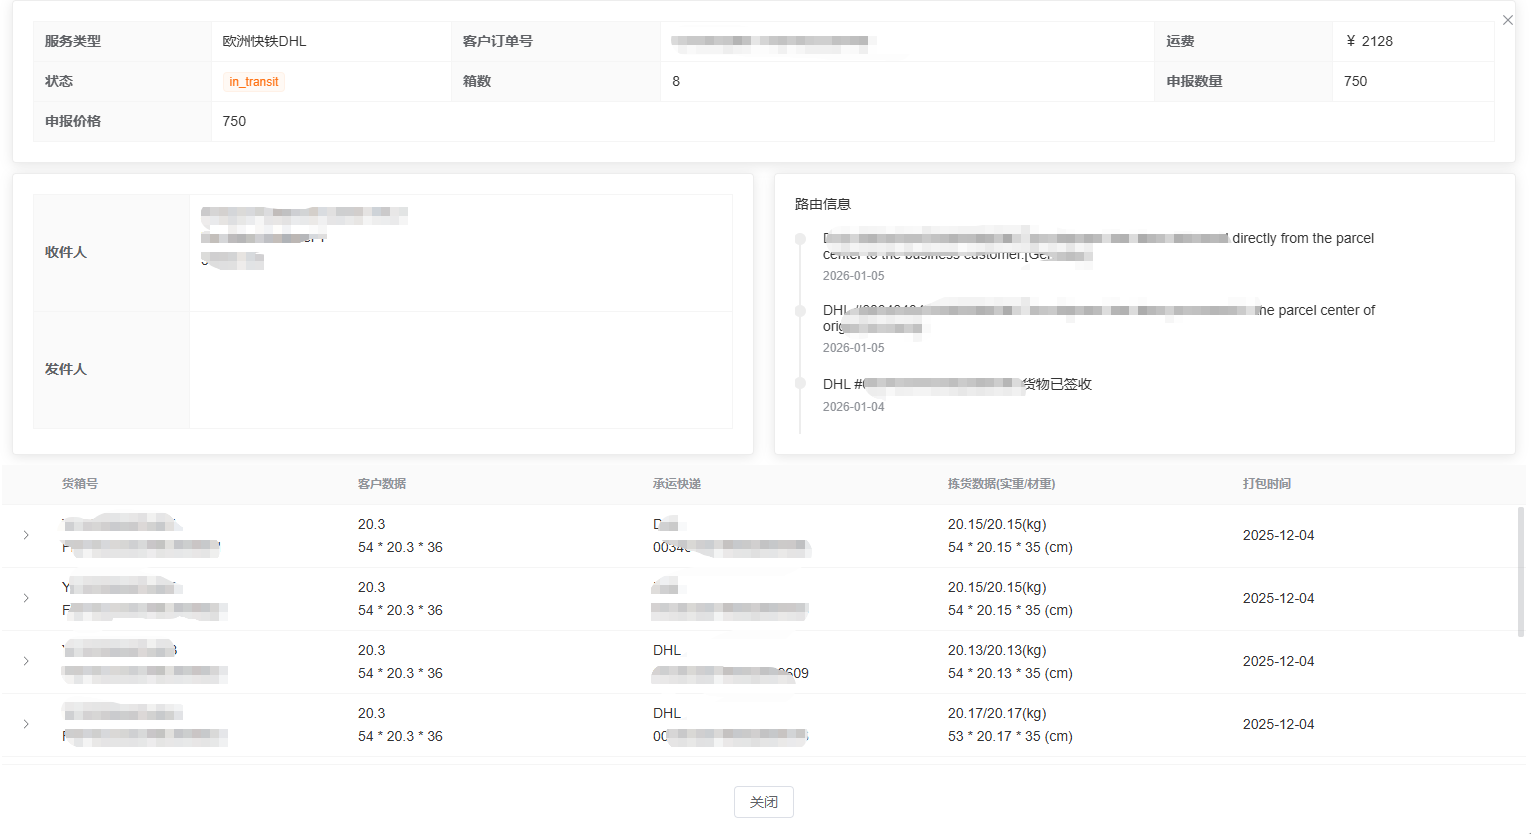Expand the row with weight 20.17/20.17(kg)
The height and width of the screenshot is (834, 1531).
tap(26, 725)
